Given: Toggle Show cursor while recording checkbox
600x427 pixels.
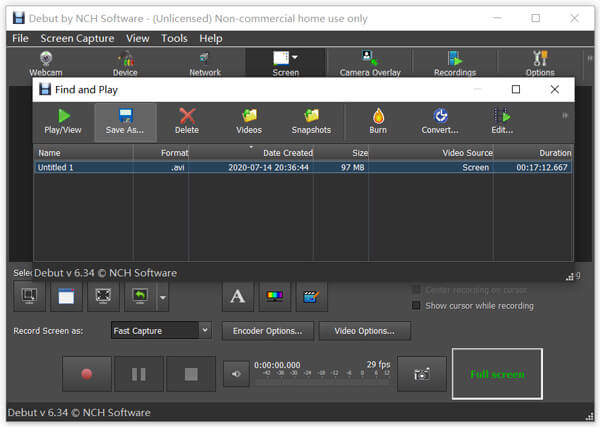Looking at the screenshot, I should [x=416, y=306].
